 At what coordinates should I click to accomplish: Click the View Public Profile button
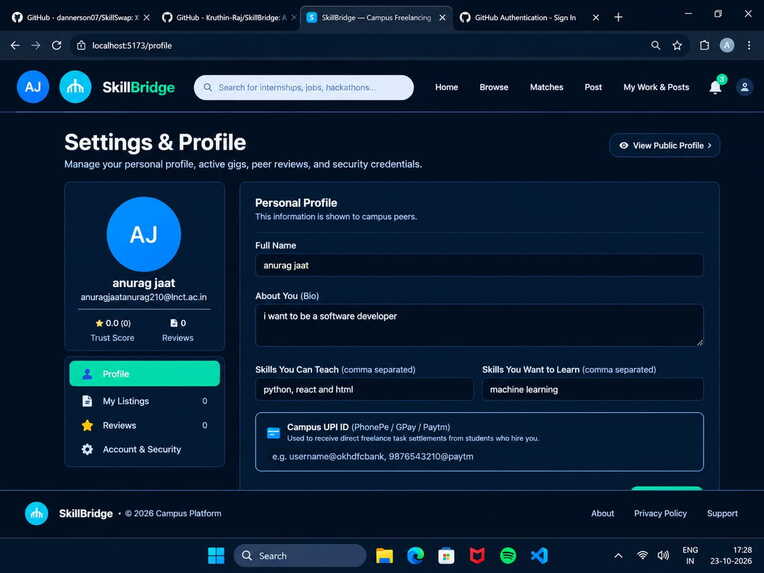(x=665, y=145)
